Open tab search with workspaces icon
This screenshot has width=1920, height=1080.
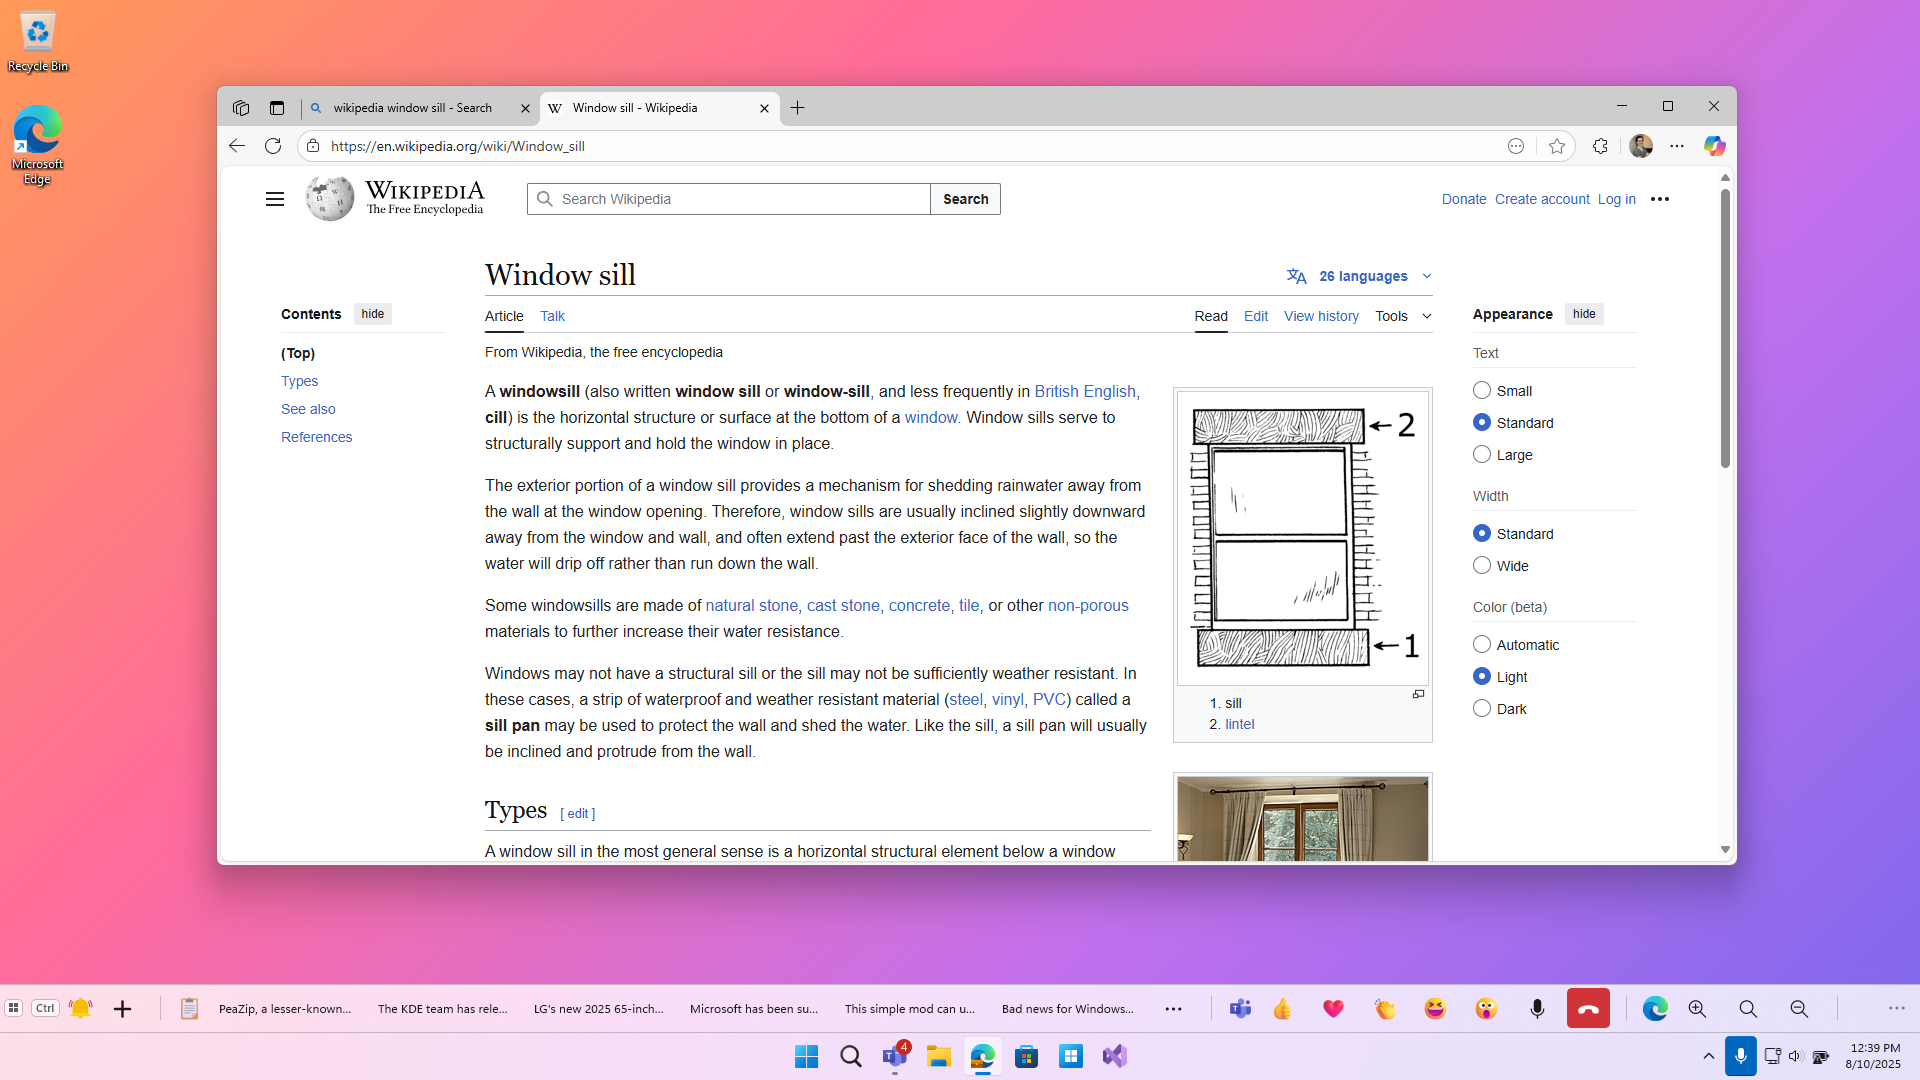[x=240, y=108]
